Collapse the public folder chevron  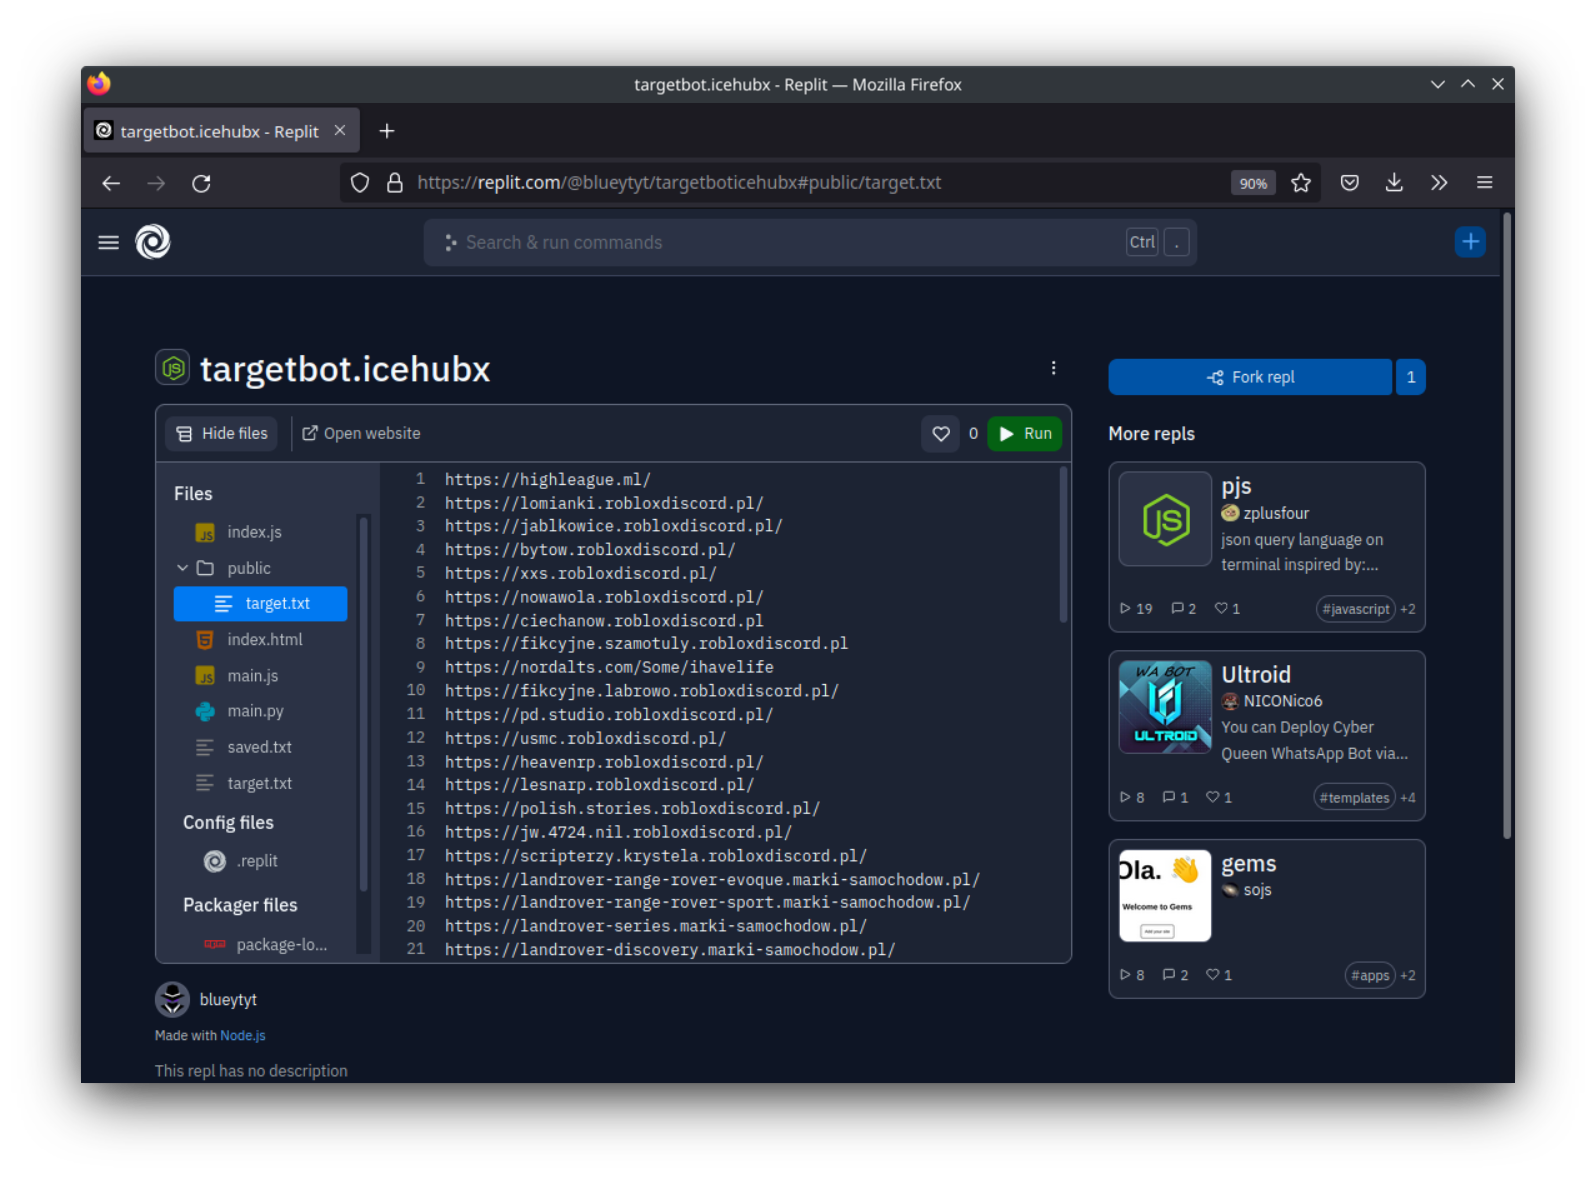[183, 568]
